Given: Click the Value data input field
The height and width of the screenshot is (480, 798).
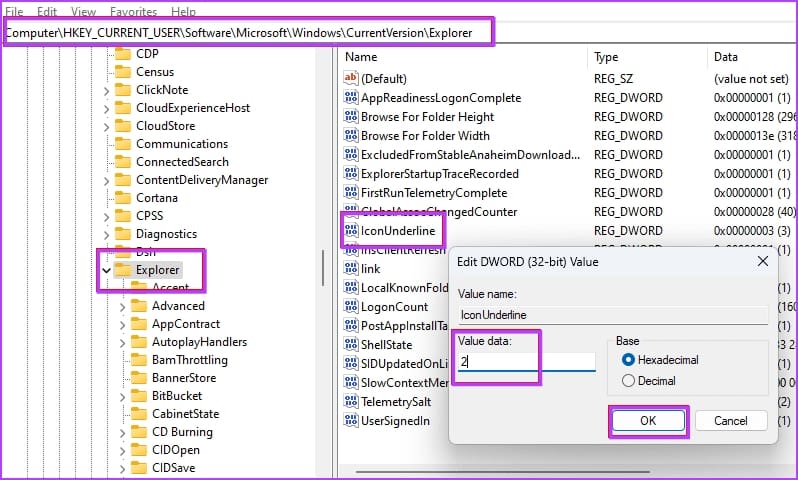Looking at the screenshot, I should pyautogui.click(x=526, y=362).
